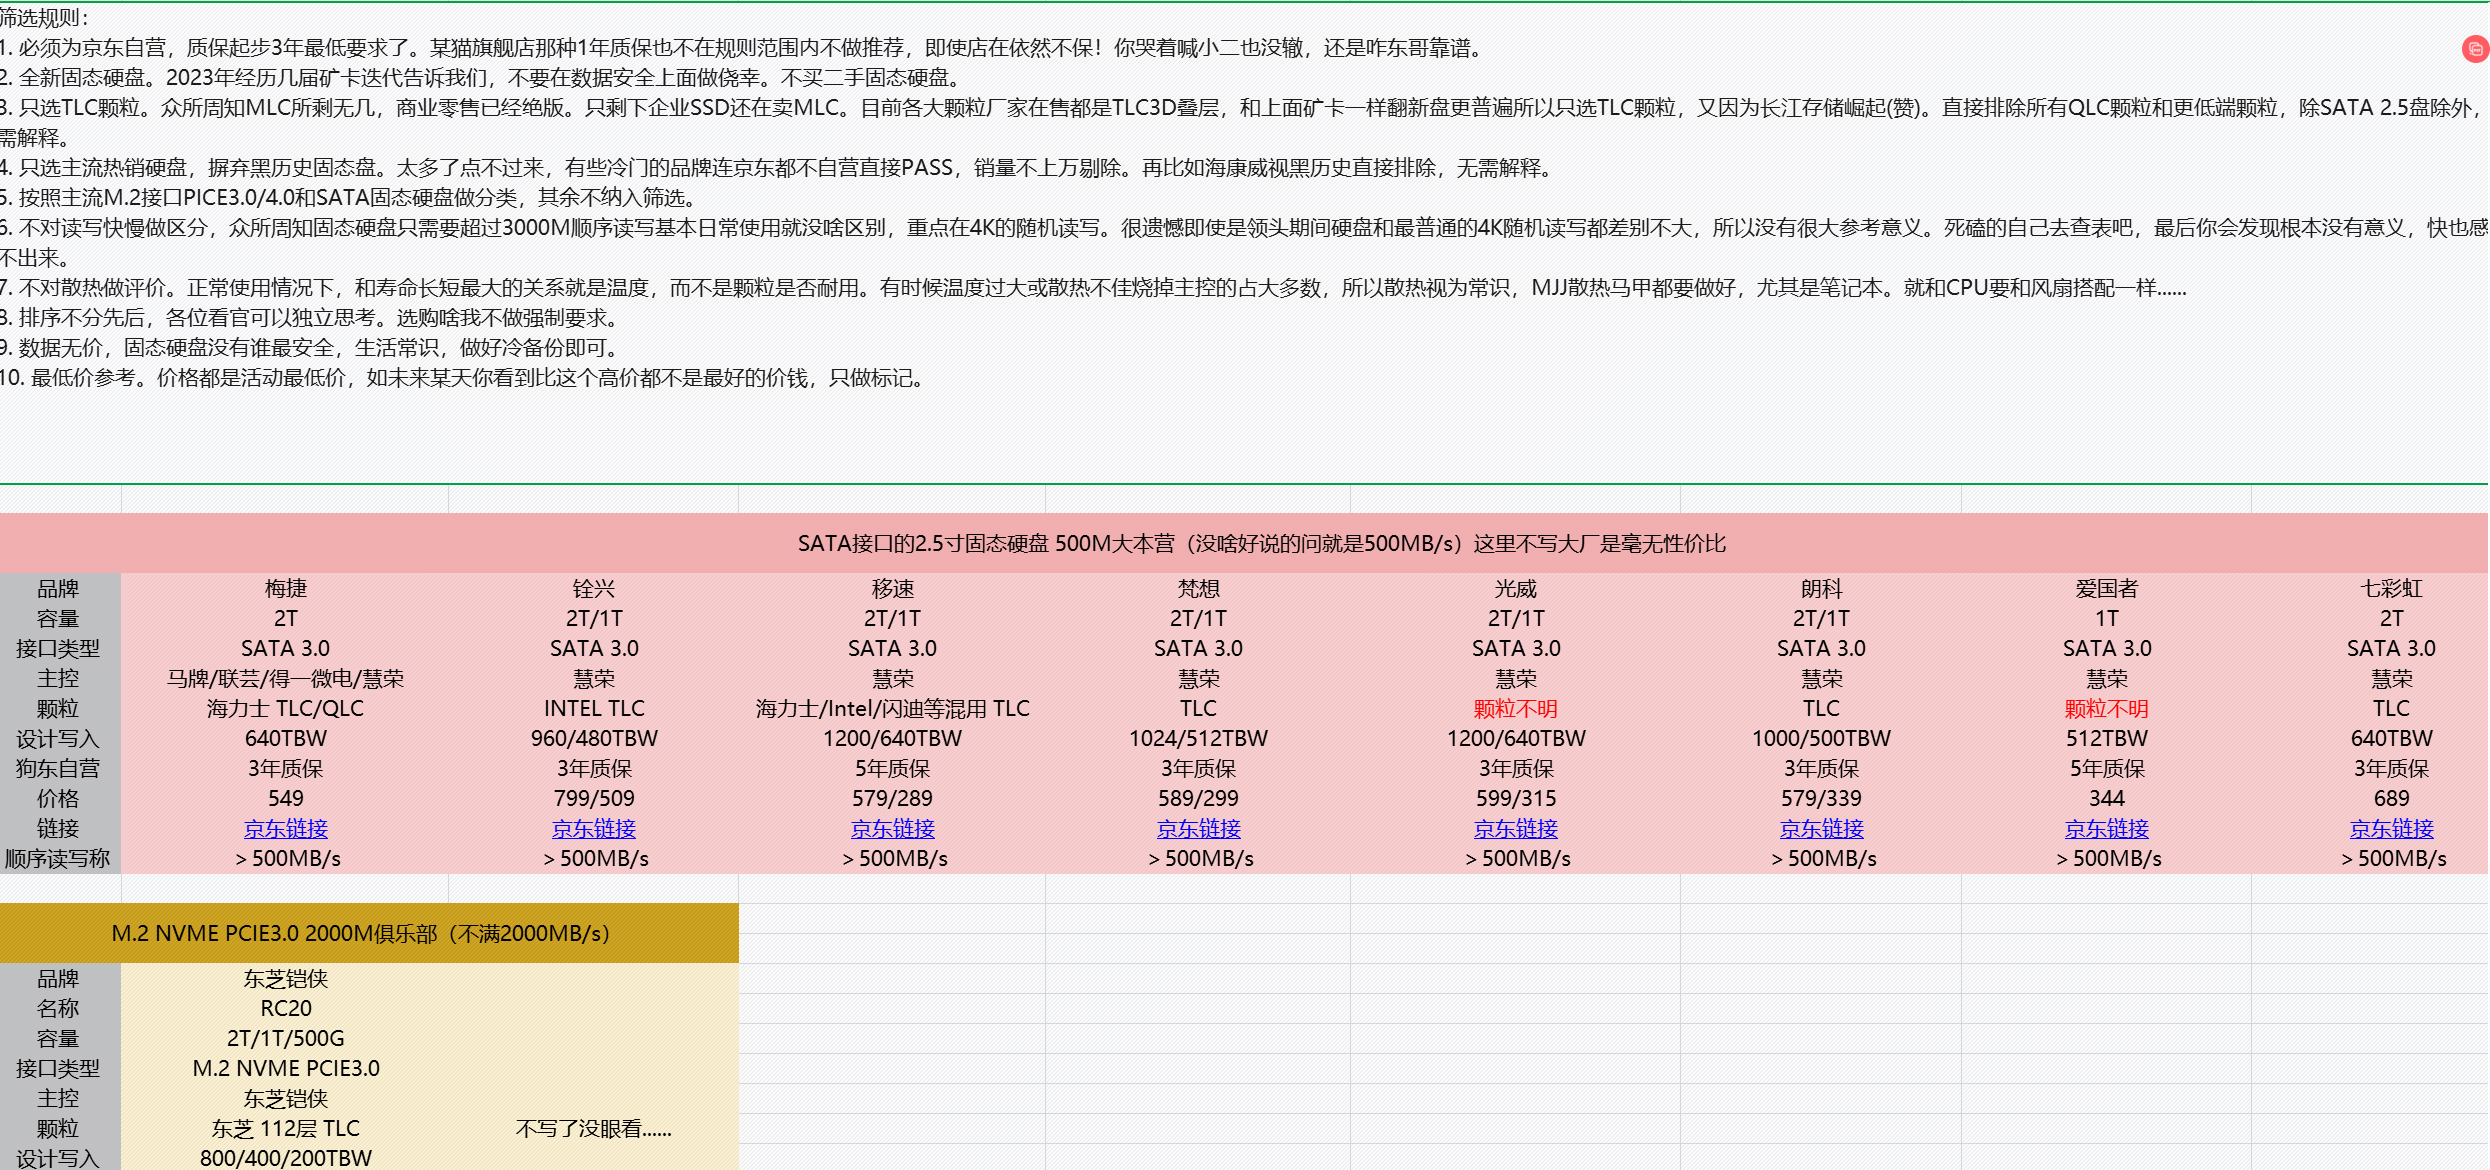Open 京东链接 under 爱国者 column
Viewport: 2490px width, 1170px height.
[x=2106, y=829]
